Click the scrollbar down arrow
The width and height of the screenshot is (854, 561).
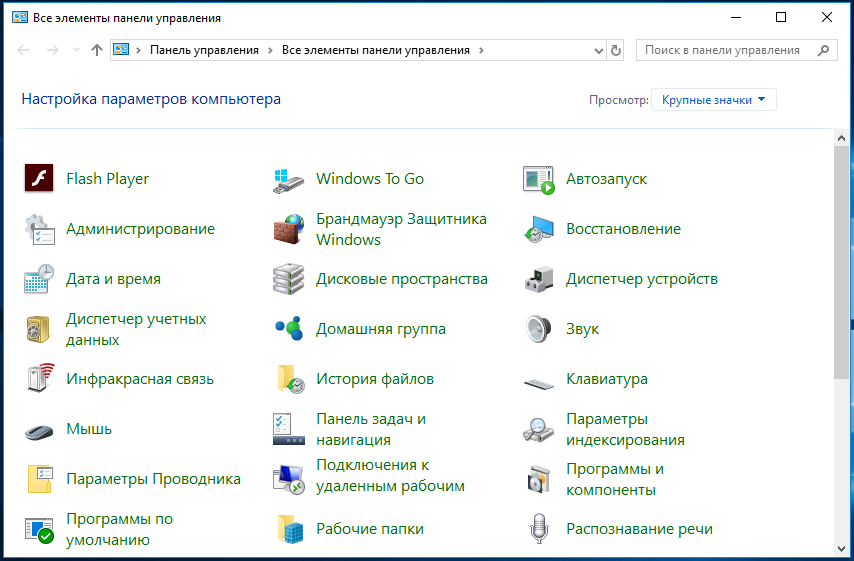841,548
